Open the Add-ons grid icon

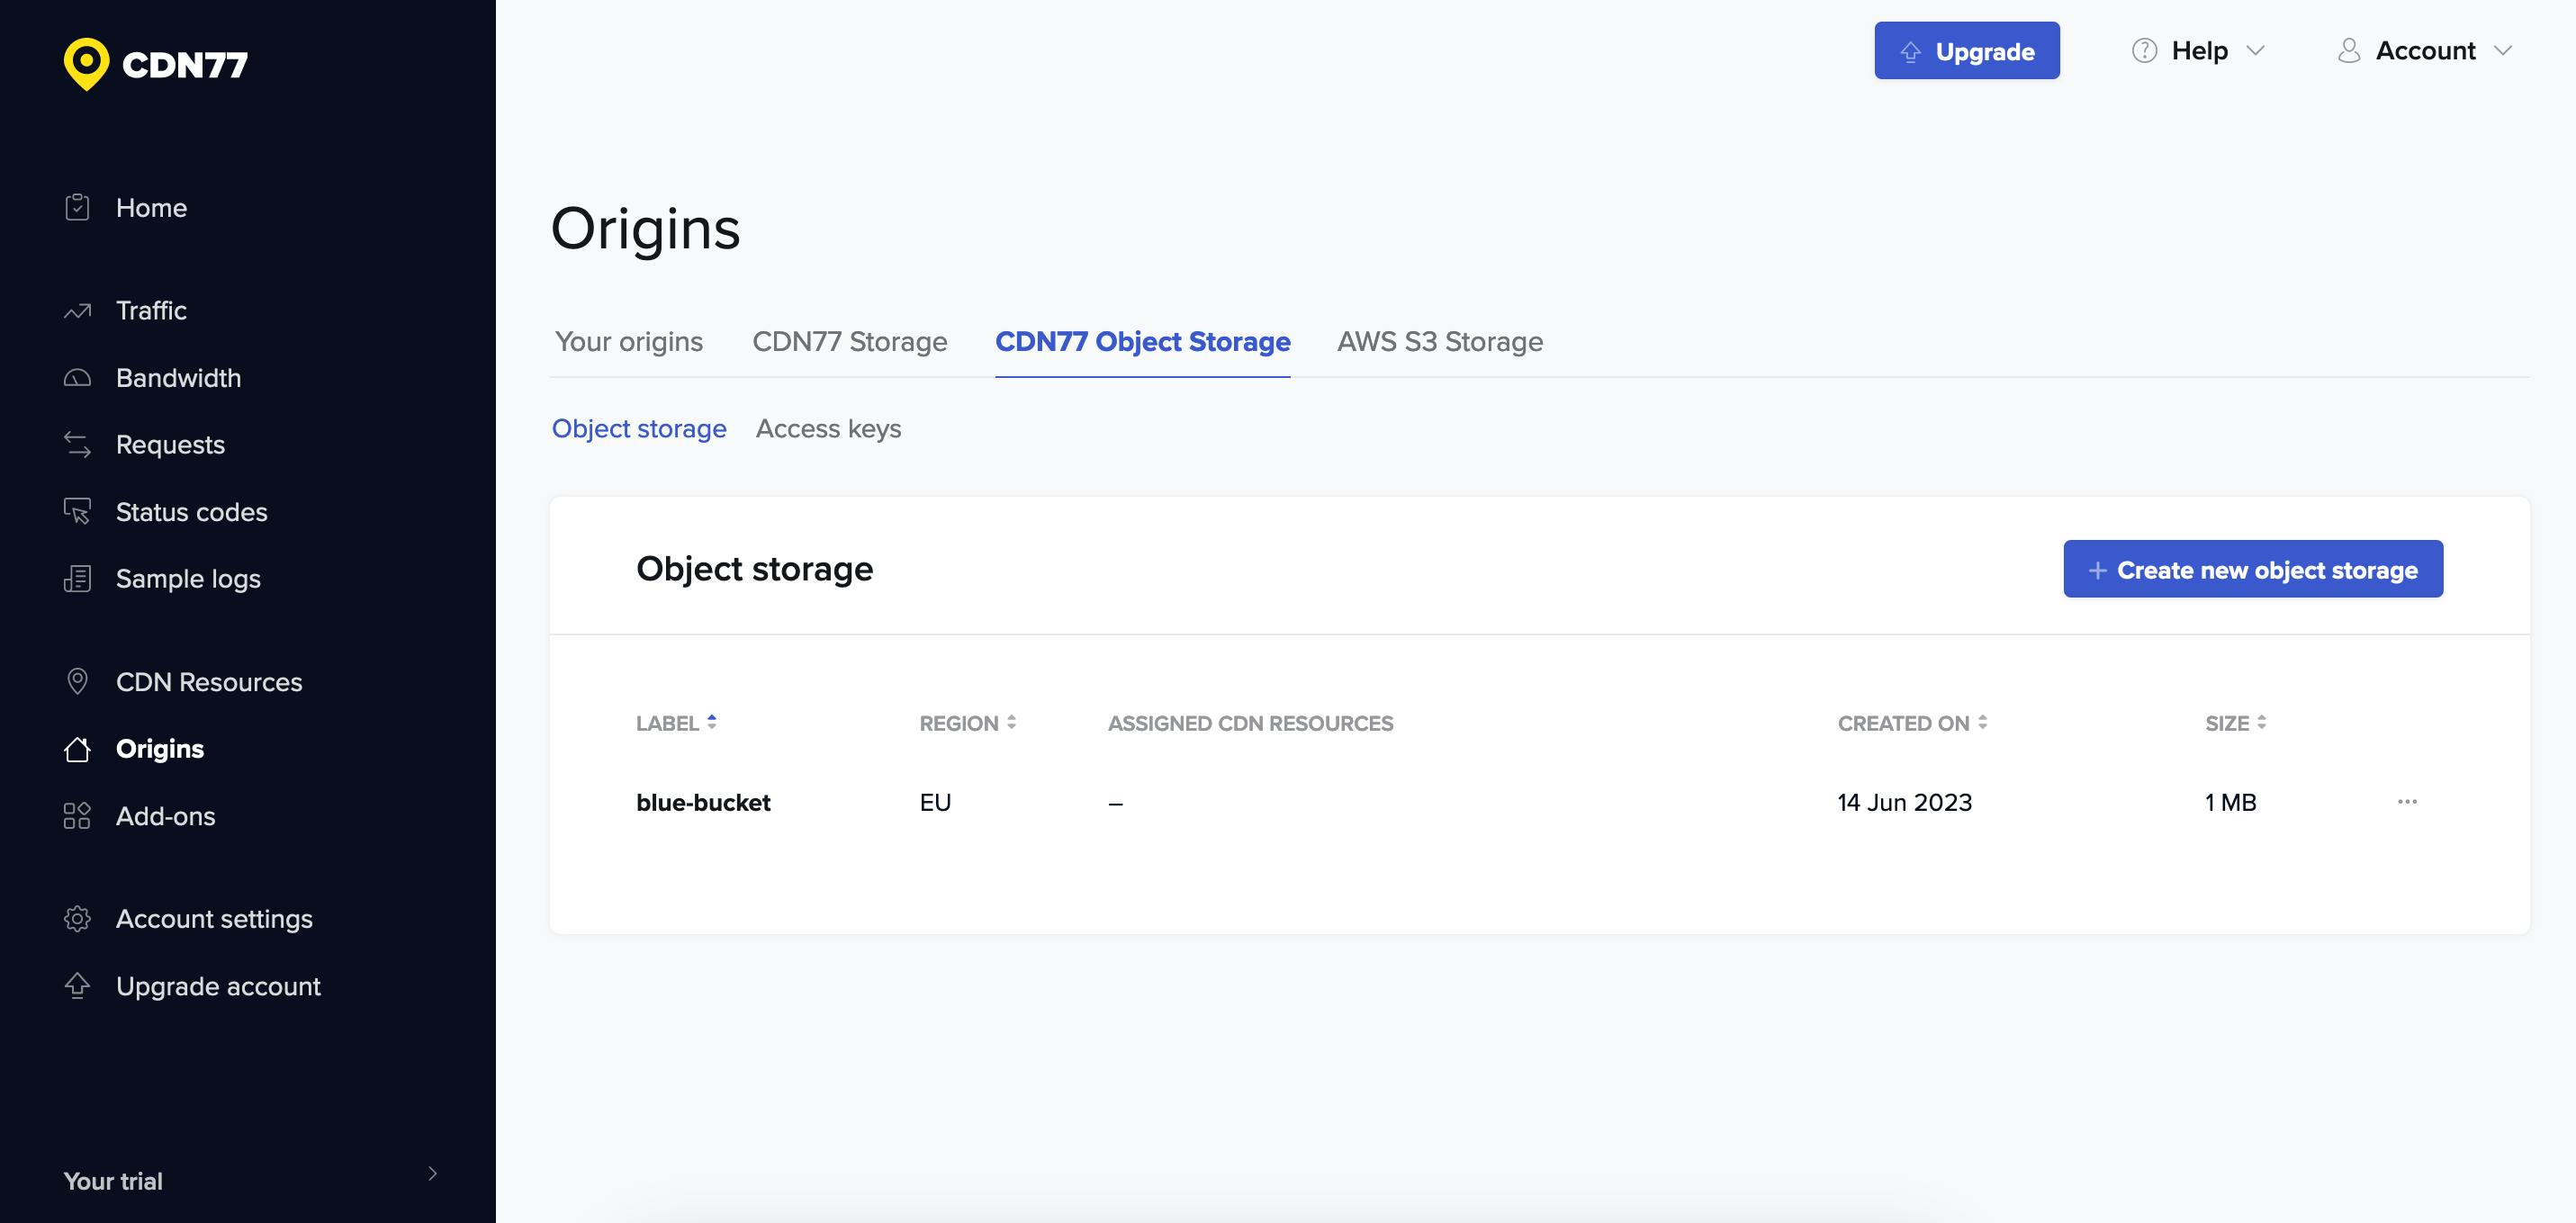[77, 816]
